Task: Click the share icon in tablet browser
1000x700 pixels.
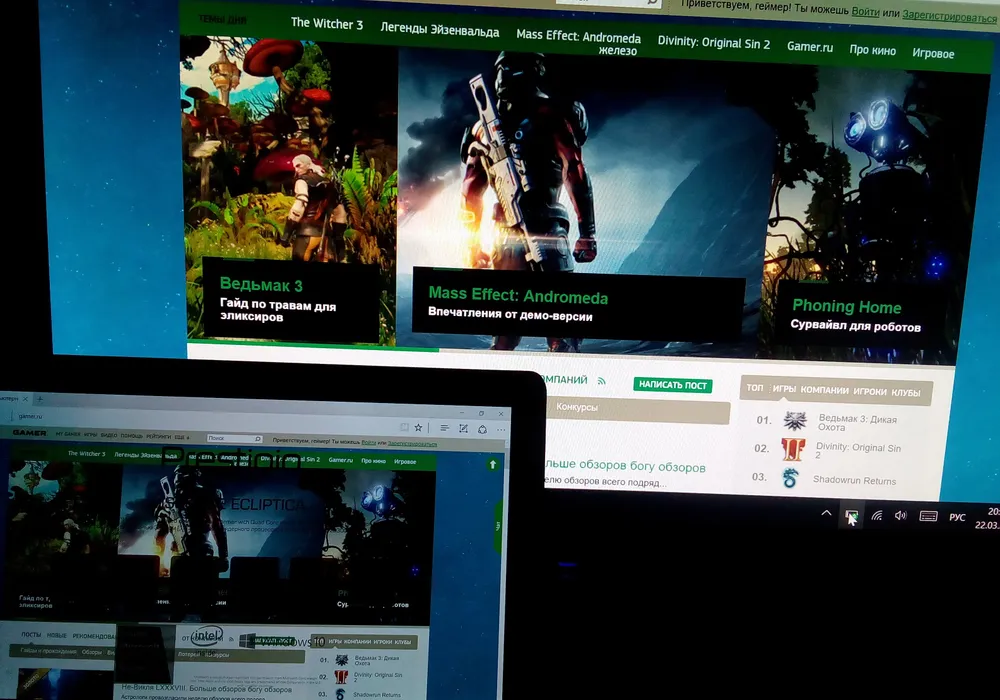Action: click(482, 430)
